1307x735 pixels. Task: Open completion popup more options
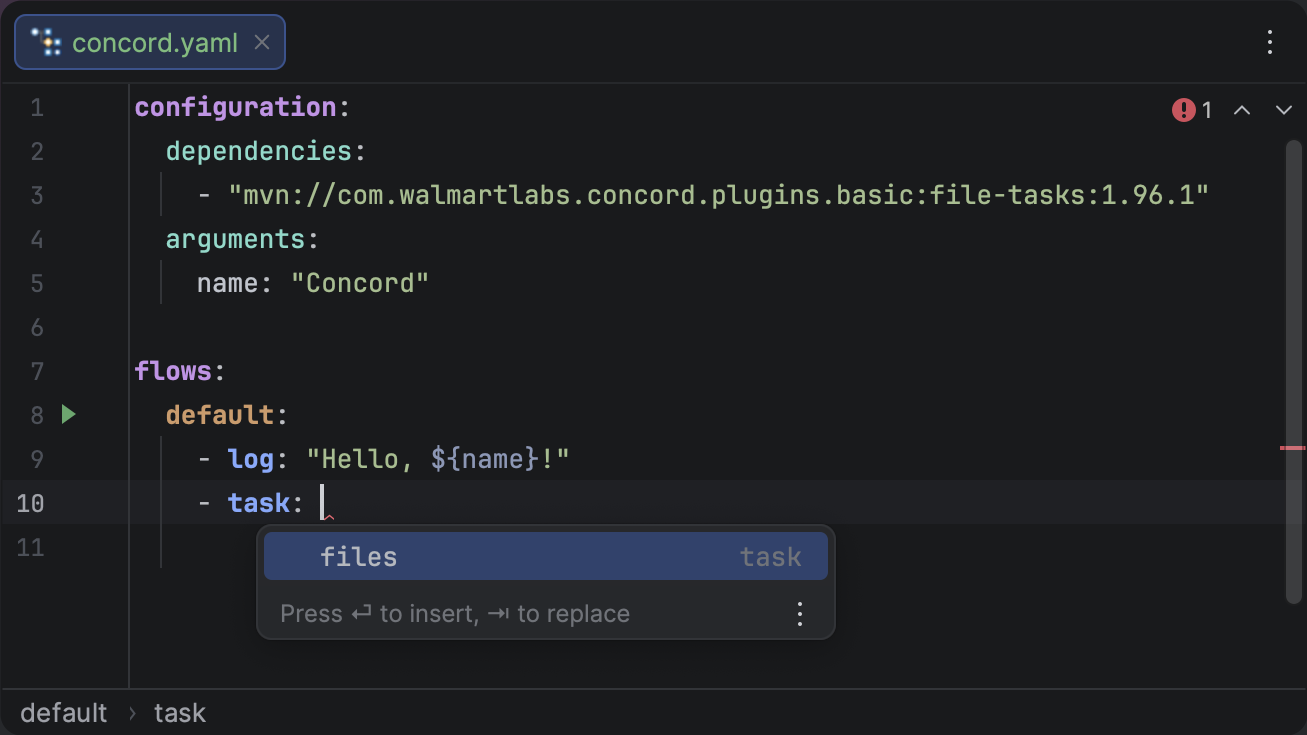(799, 614)
